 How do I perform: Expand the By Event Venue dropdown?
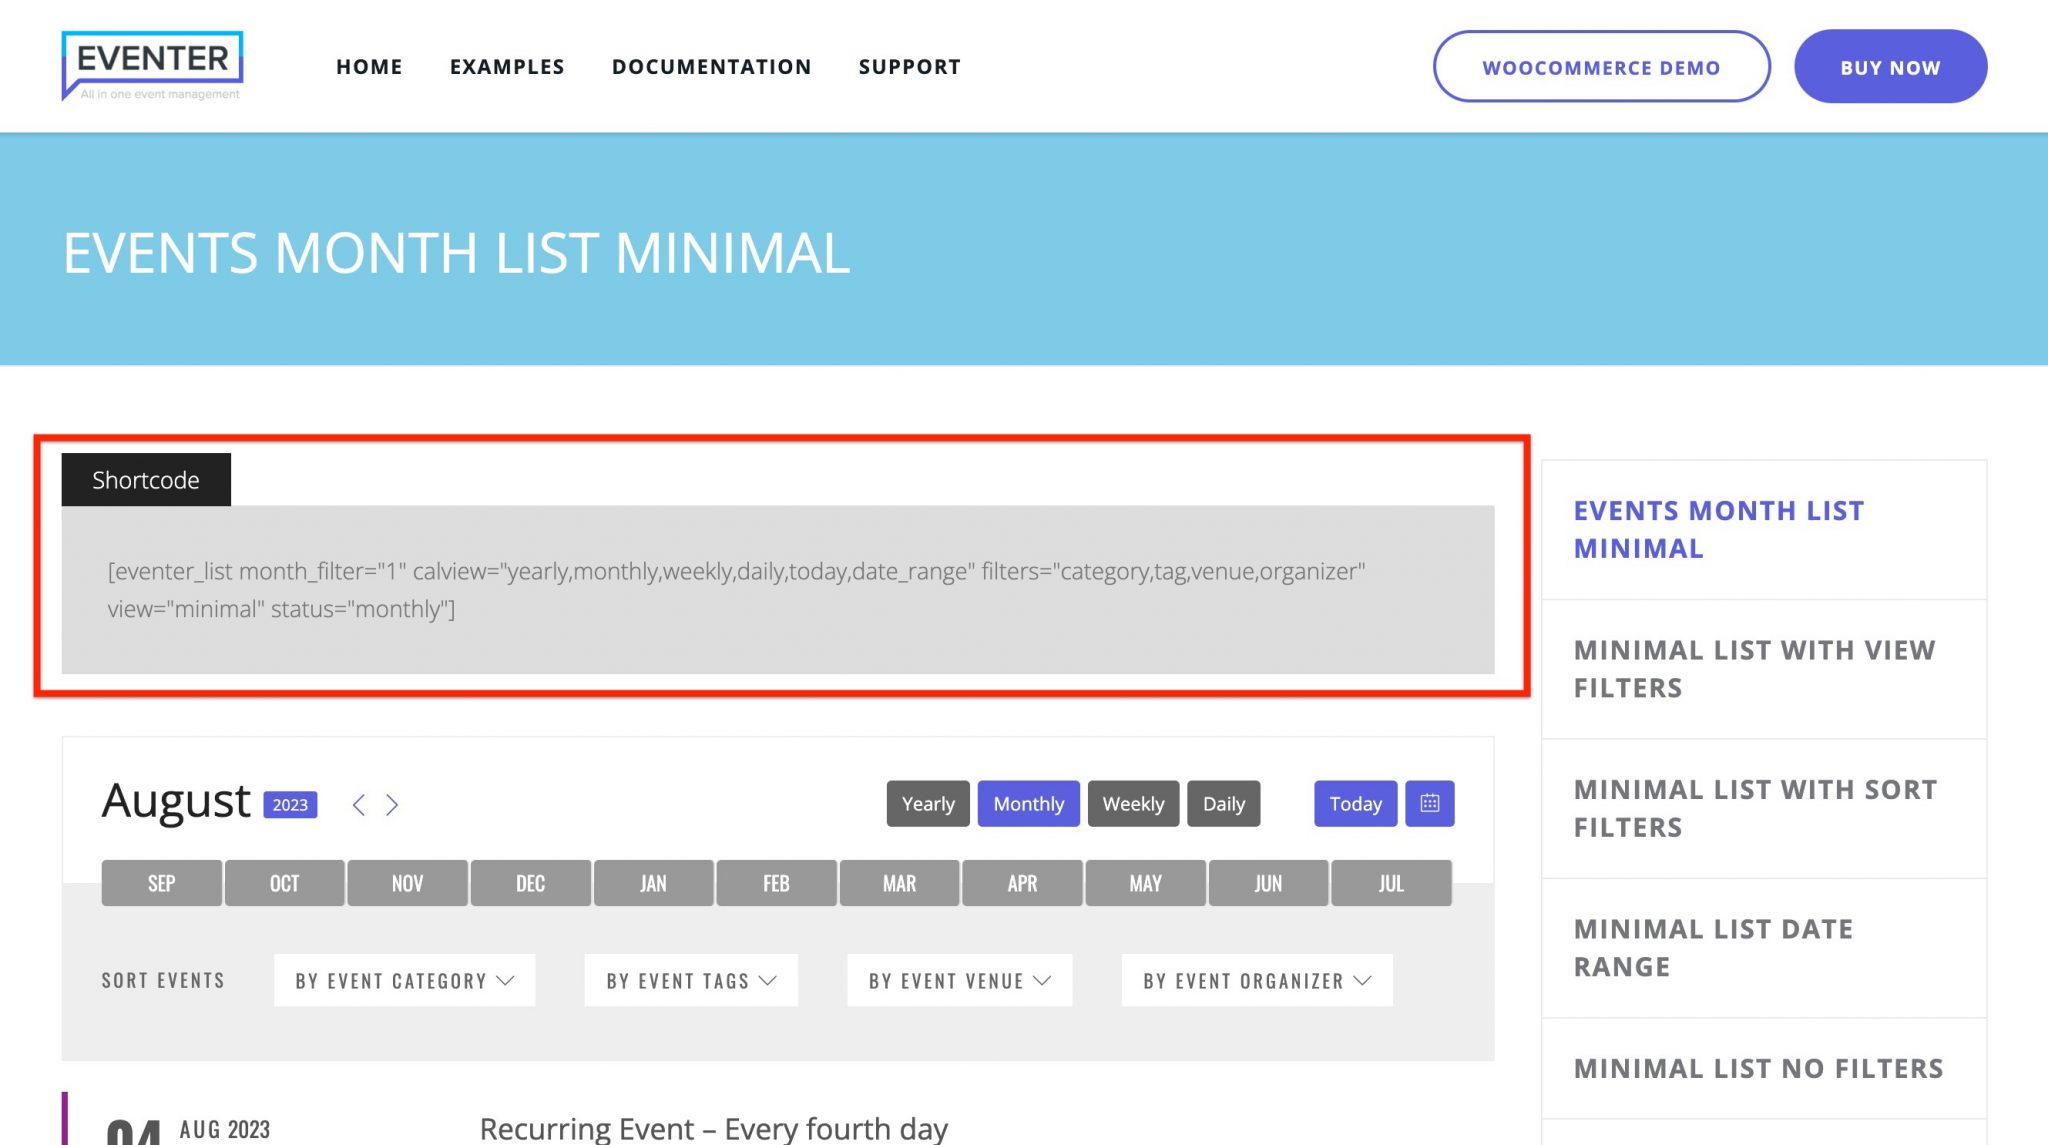coord(959,980)
